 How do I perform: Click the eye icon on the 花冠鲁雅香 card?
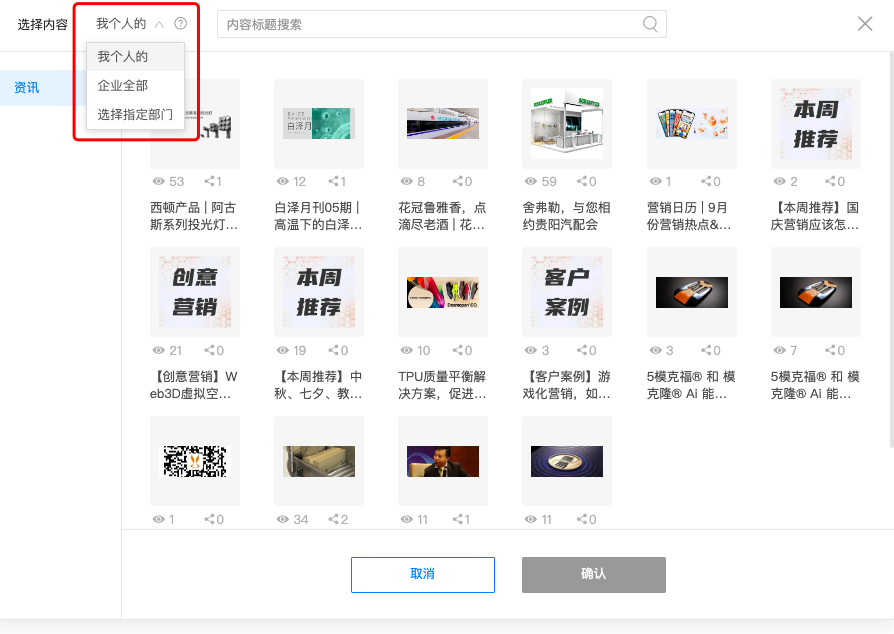click(x=407, y=181)
